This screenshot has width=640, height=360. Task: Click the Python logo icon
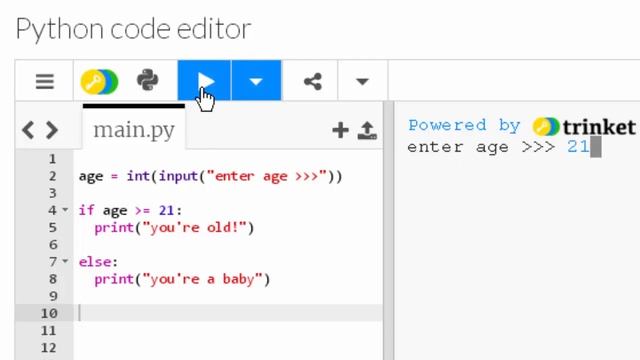pos(148,80)
